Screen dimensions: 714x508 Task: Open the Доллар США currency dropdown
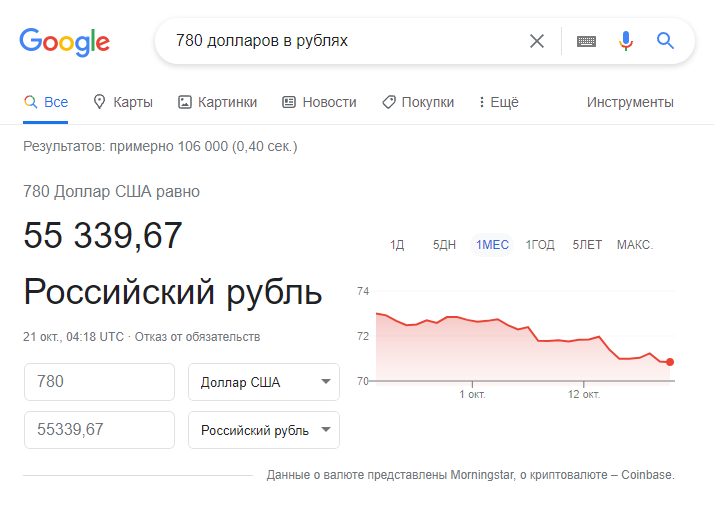tap(264, 382)
